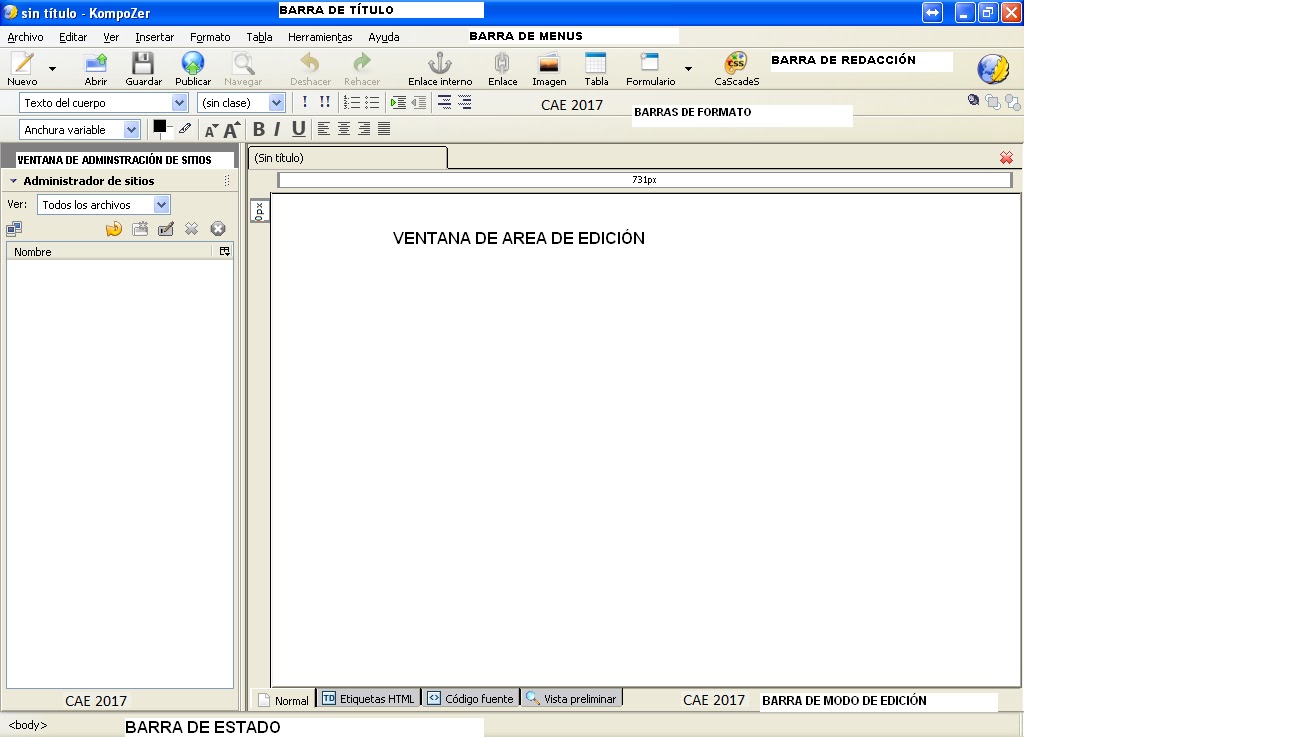Image resolution: width=1304 pixels, height=737 pixels.
Task: Align text to the right
Action: 364,129
